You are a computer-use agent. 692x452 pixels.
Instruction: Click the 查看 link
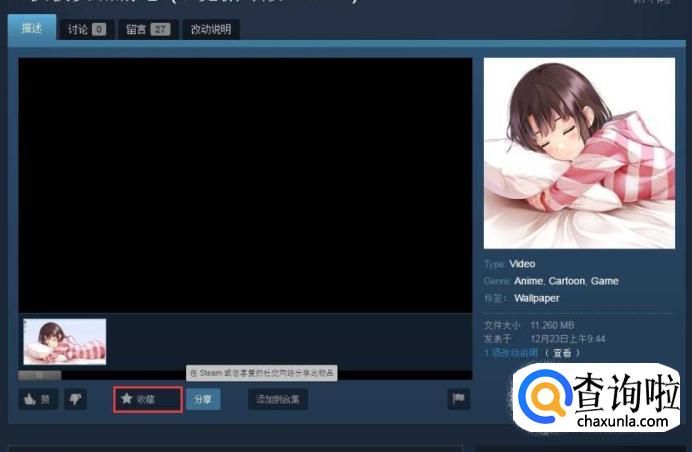click(562, 353)
